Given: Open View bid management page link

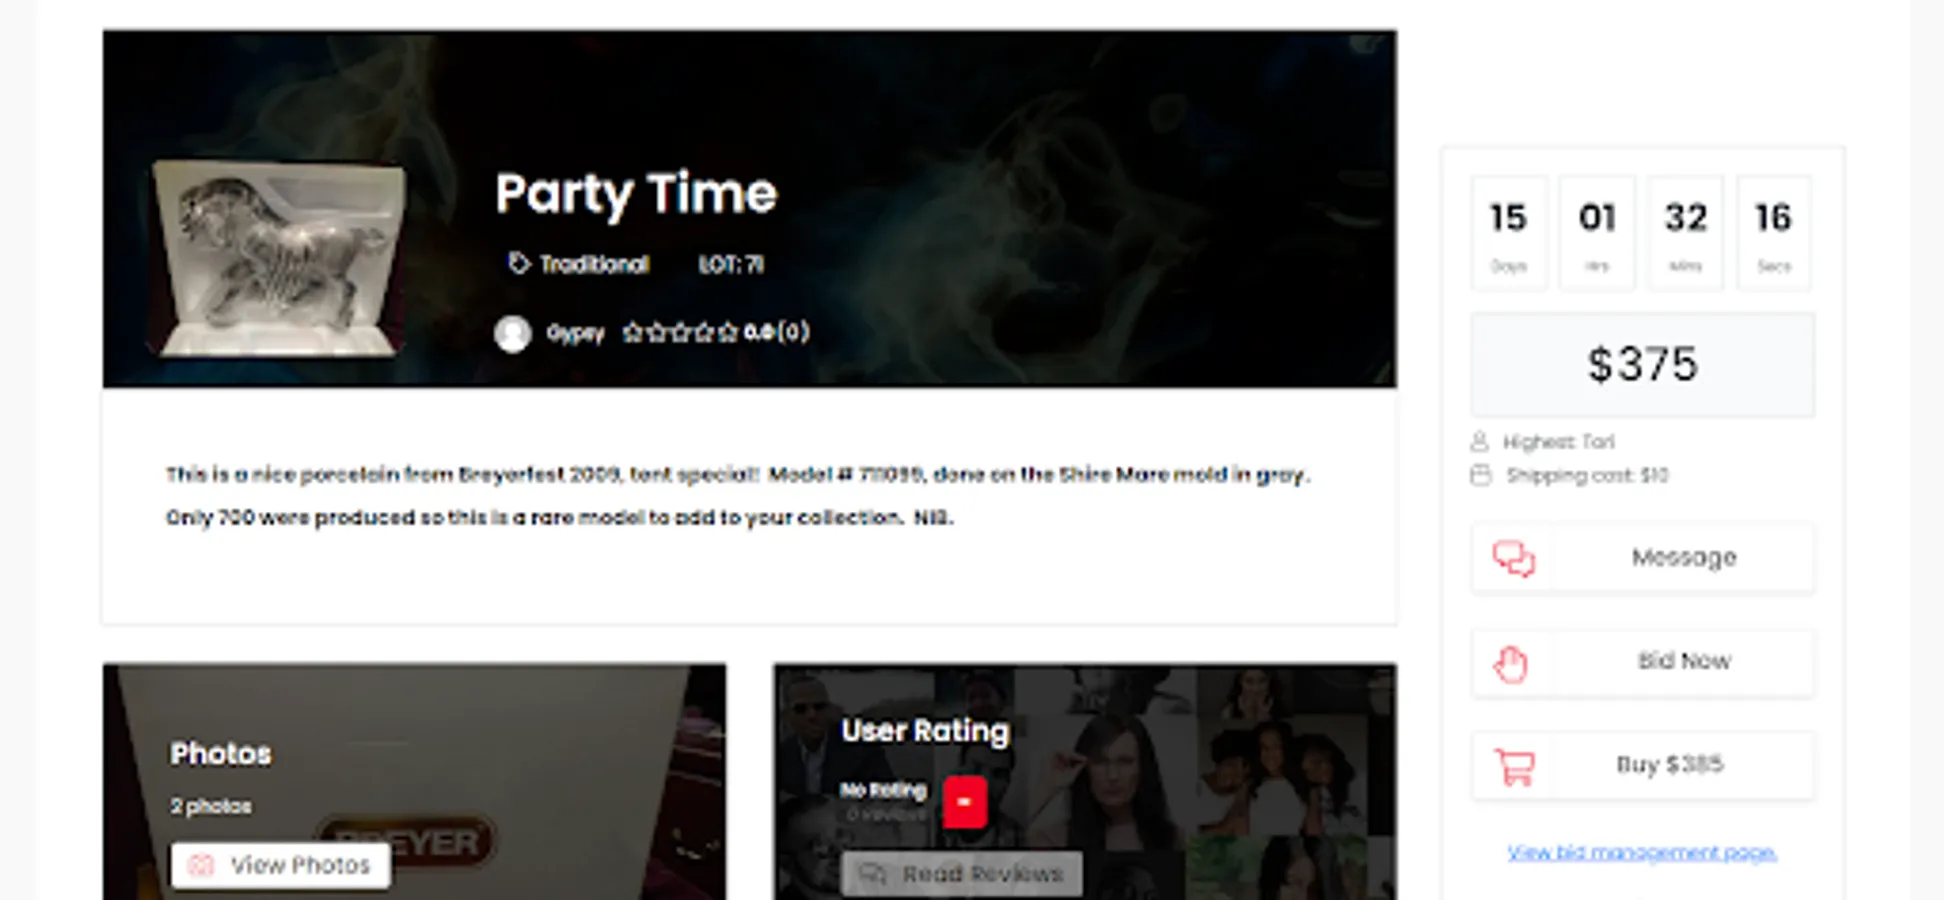Looking at the screenshot, I should 1642,852.
